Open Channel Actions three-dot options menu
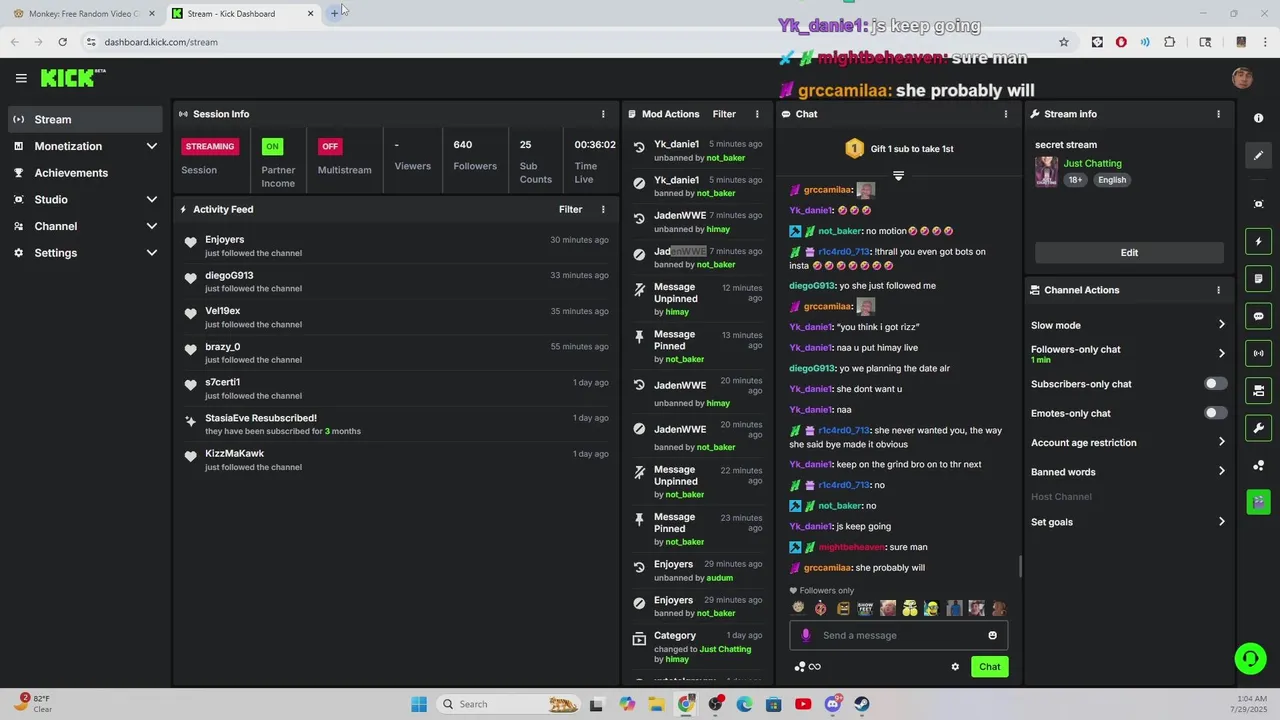This screenshot has height=720, width=1280. click(1218, 290)
